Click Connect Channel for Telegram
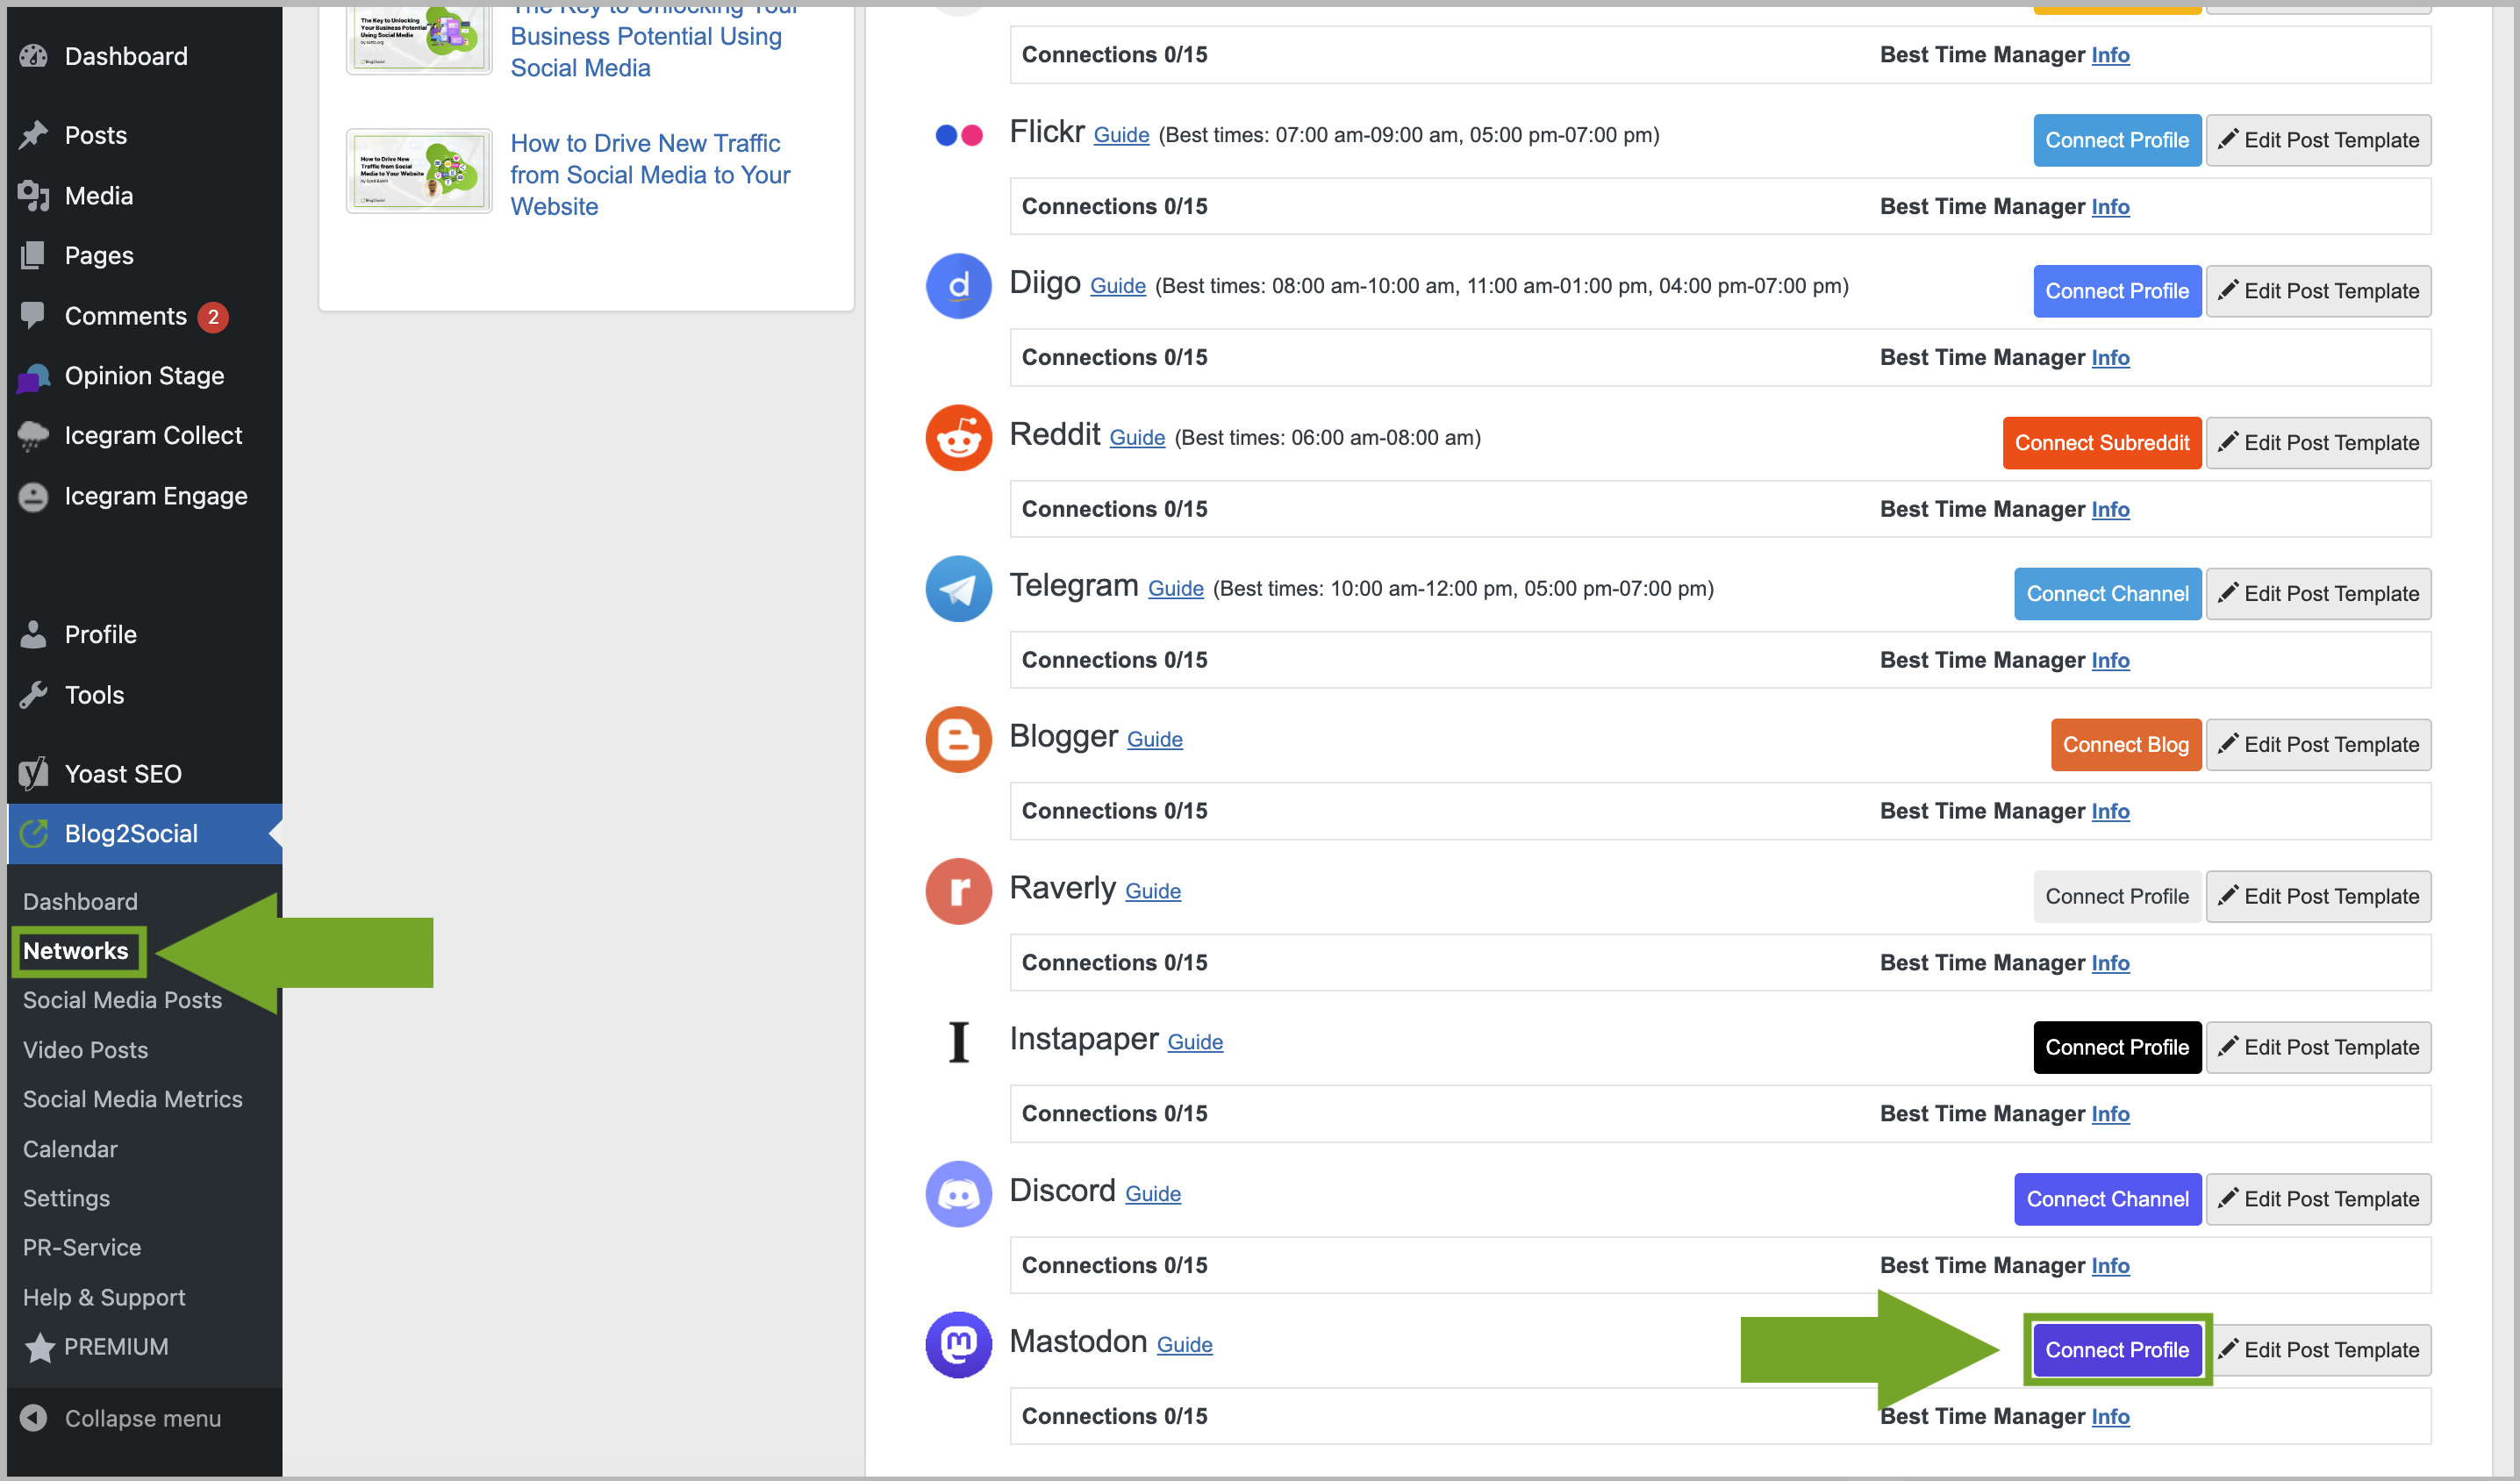 click(2108, 594)
